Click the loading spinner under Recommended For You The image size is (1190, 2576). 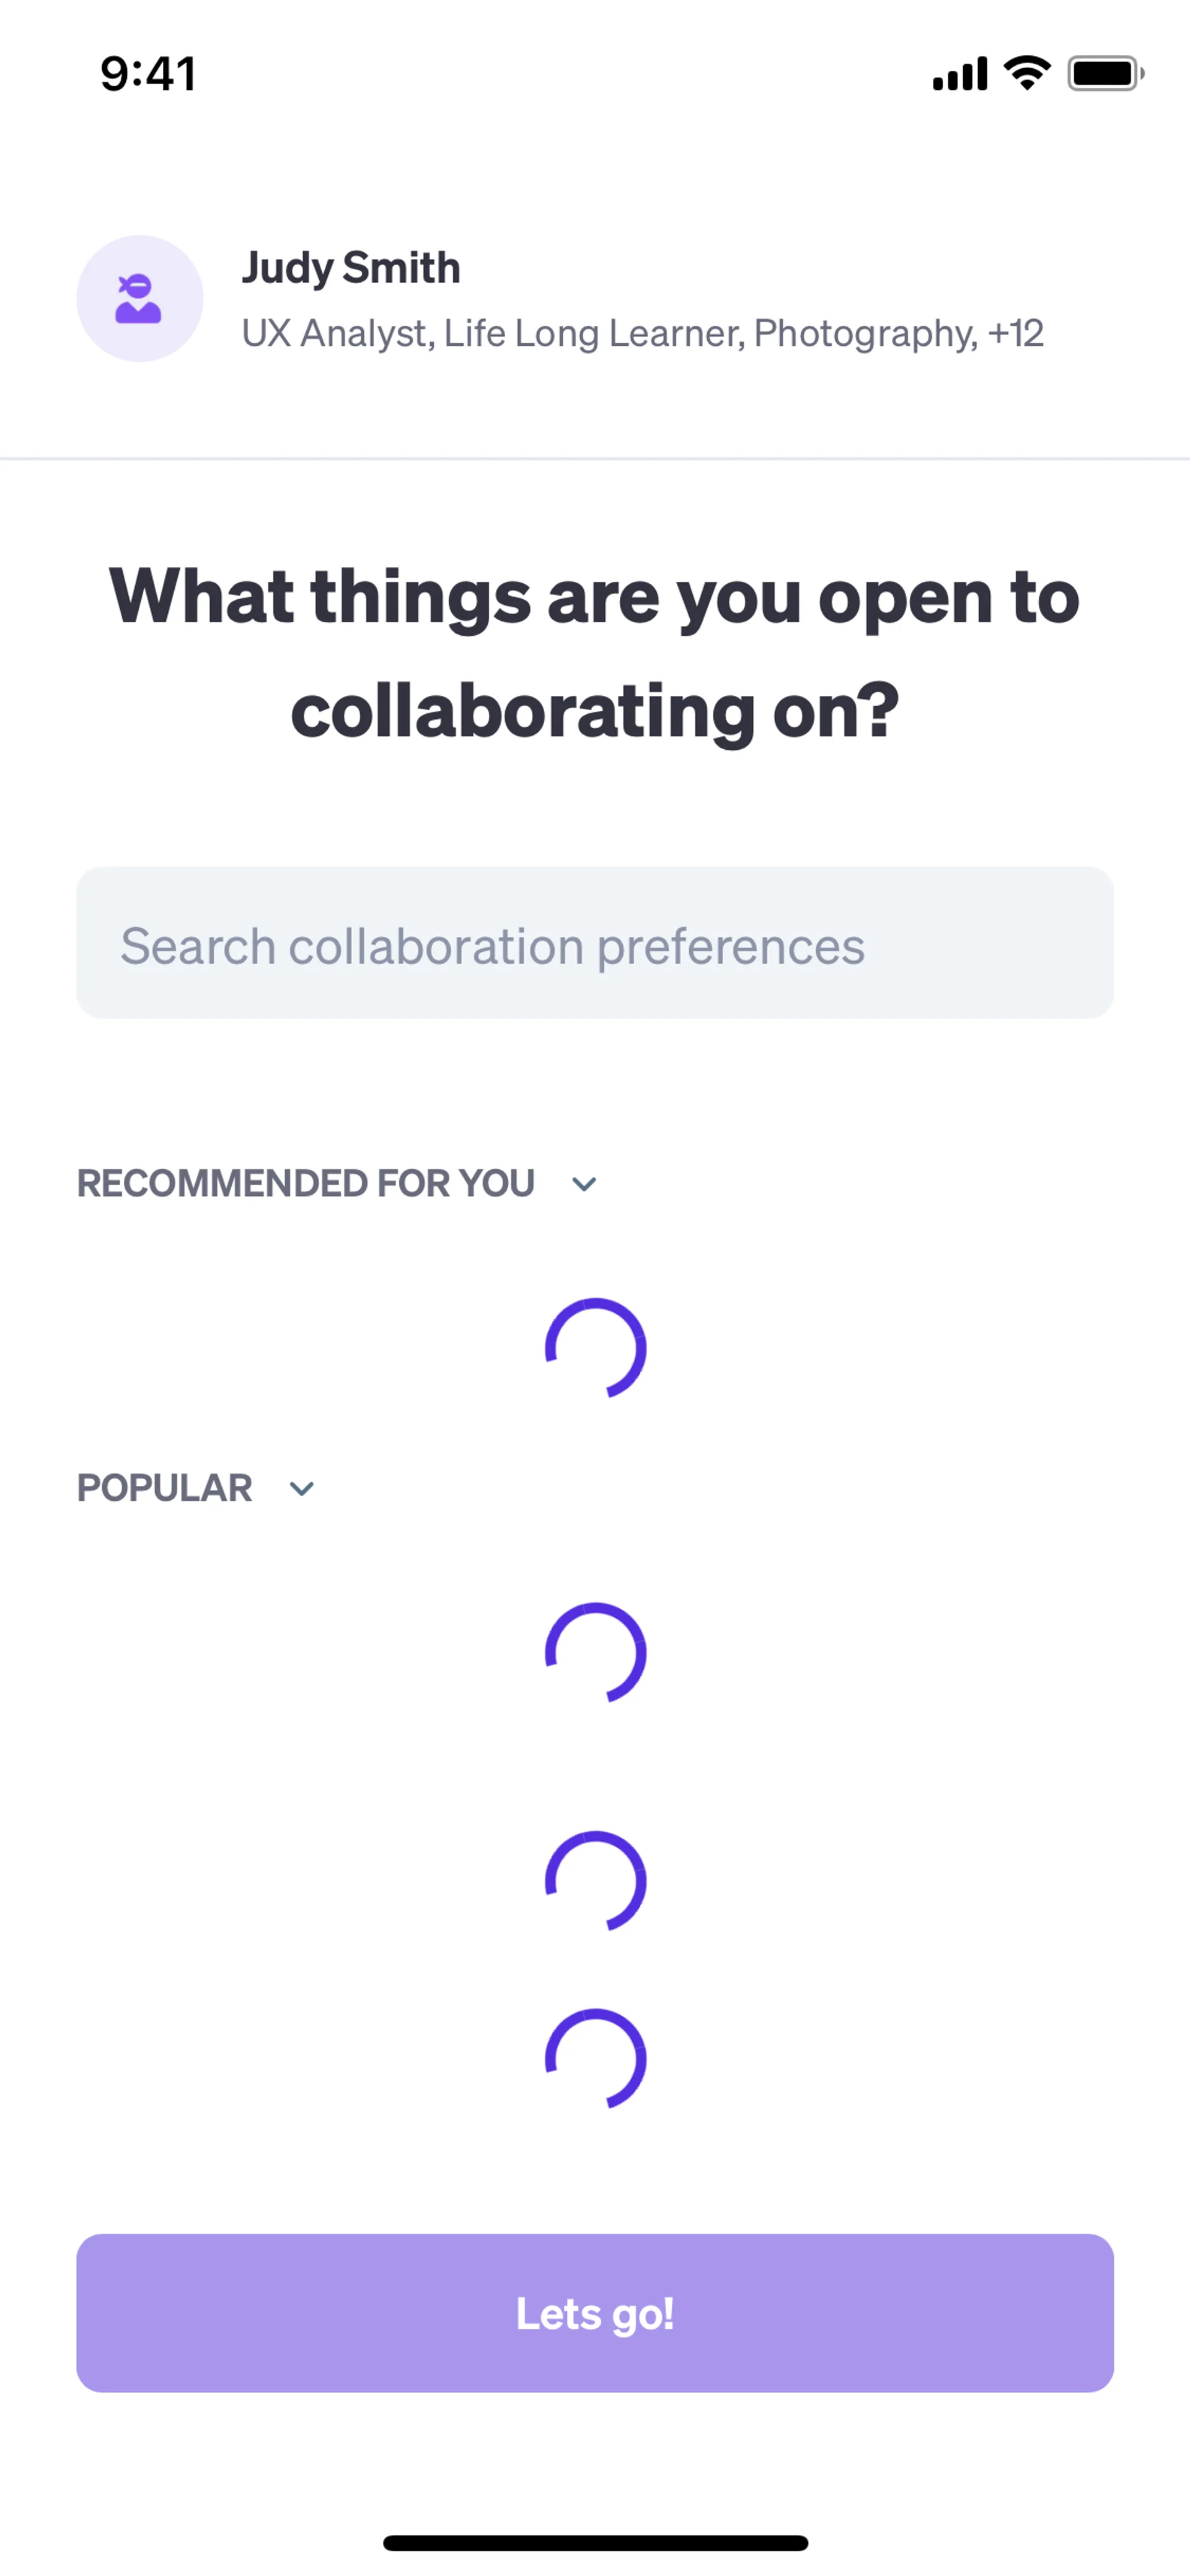(x=596, y=1348)
